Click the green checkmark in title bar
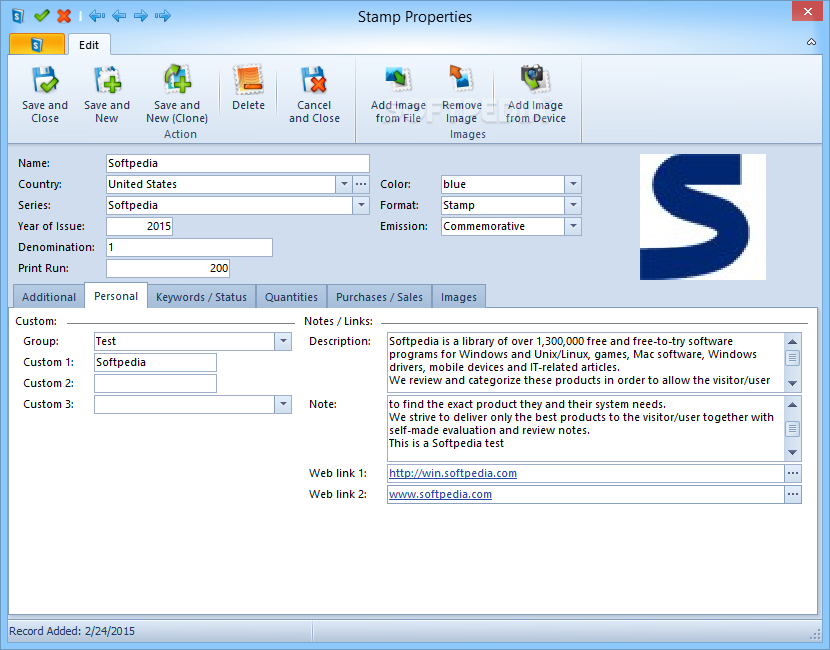The height and width of the screenshot is (650, 830). click(41, 15)
